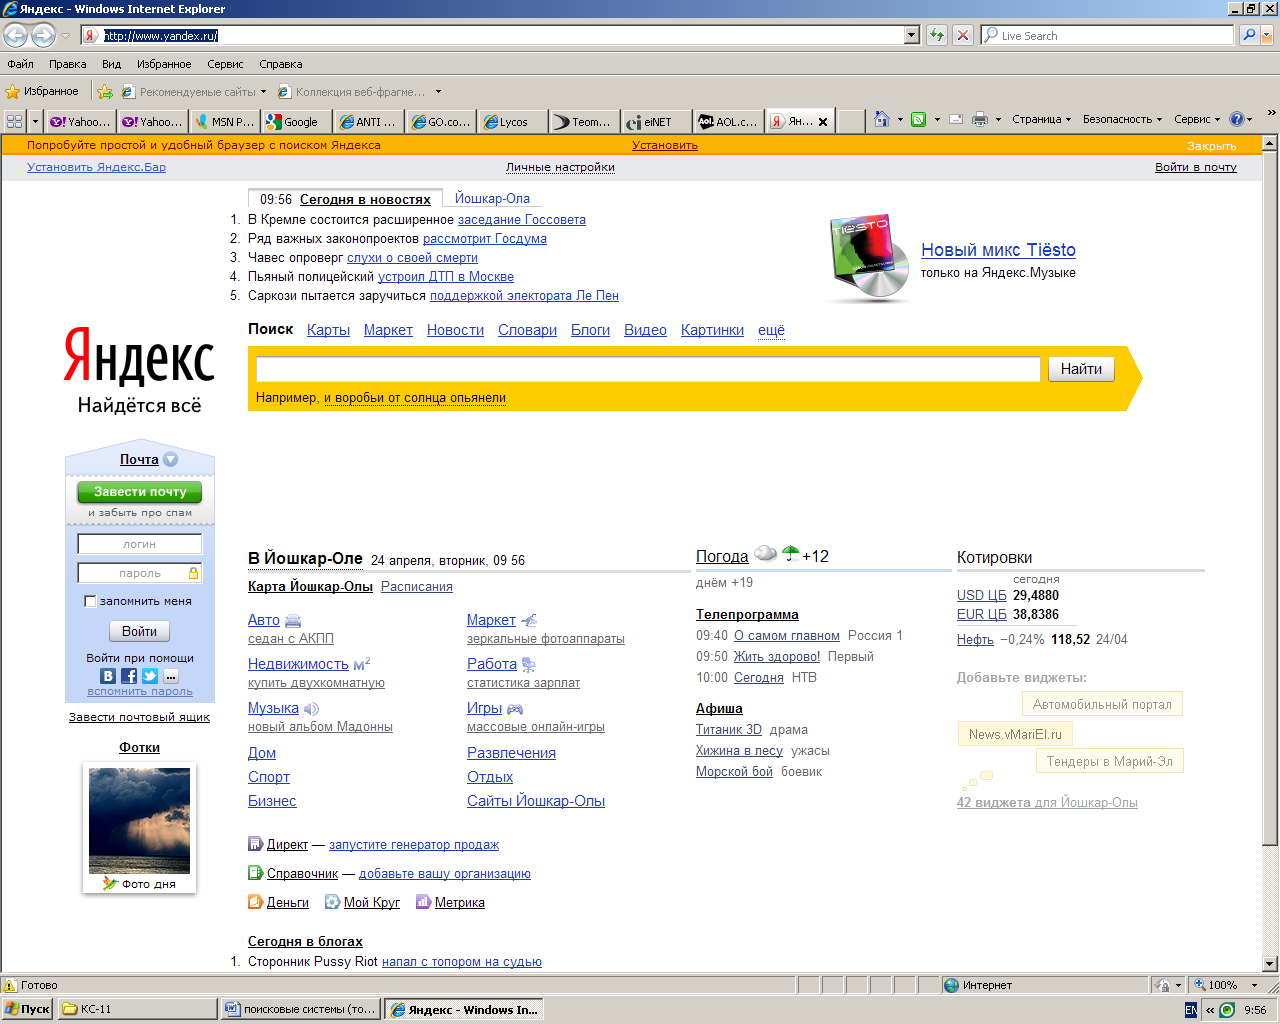1280x1024 pixels.
Task: Click the red Stop loading icon
Action: [x=963, y=35]
